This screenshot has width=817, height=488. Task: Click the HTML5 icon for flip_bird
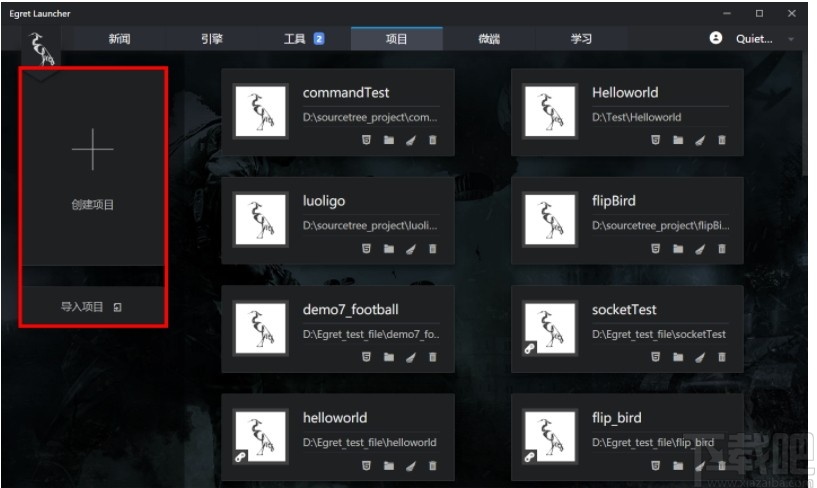(655, 466)
